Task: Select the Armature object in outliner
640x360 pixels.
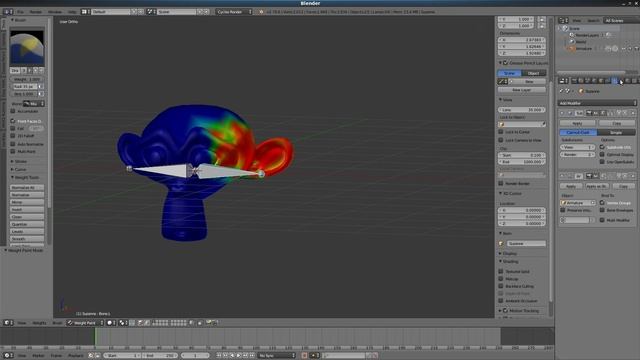Action: pos(583,49)
